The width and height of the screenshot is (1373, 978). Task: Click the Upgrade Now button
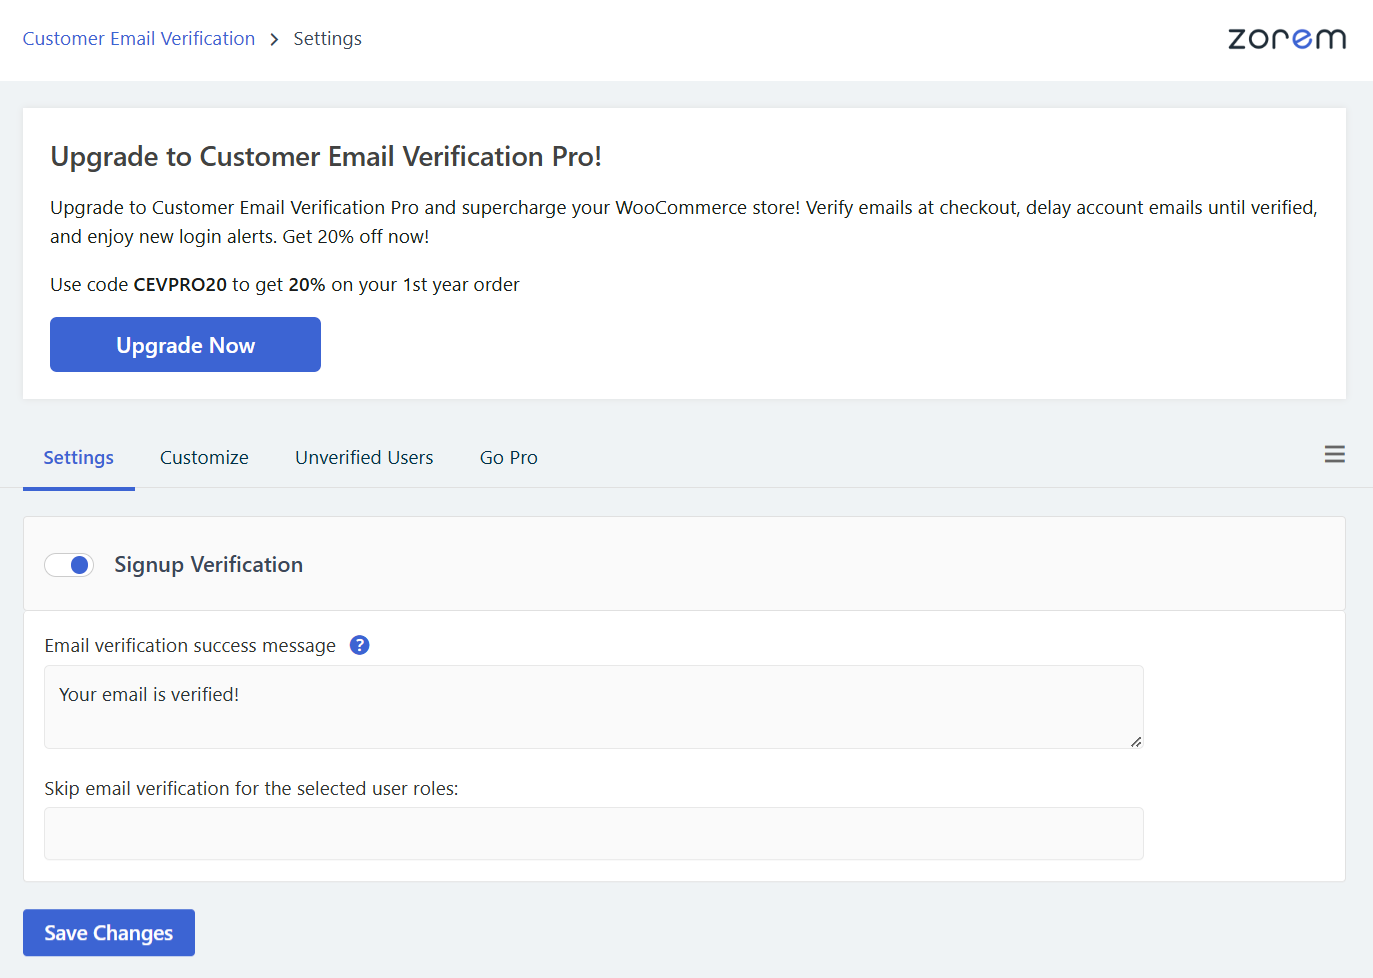pyautogui.click(x=185, y=345)
